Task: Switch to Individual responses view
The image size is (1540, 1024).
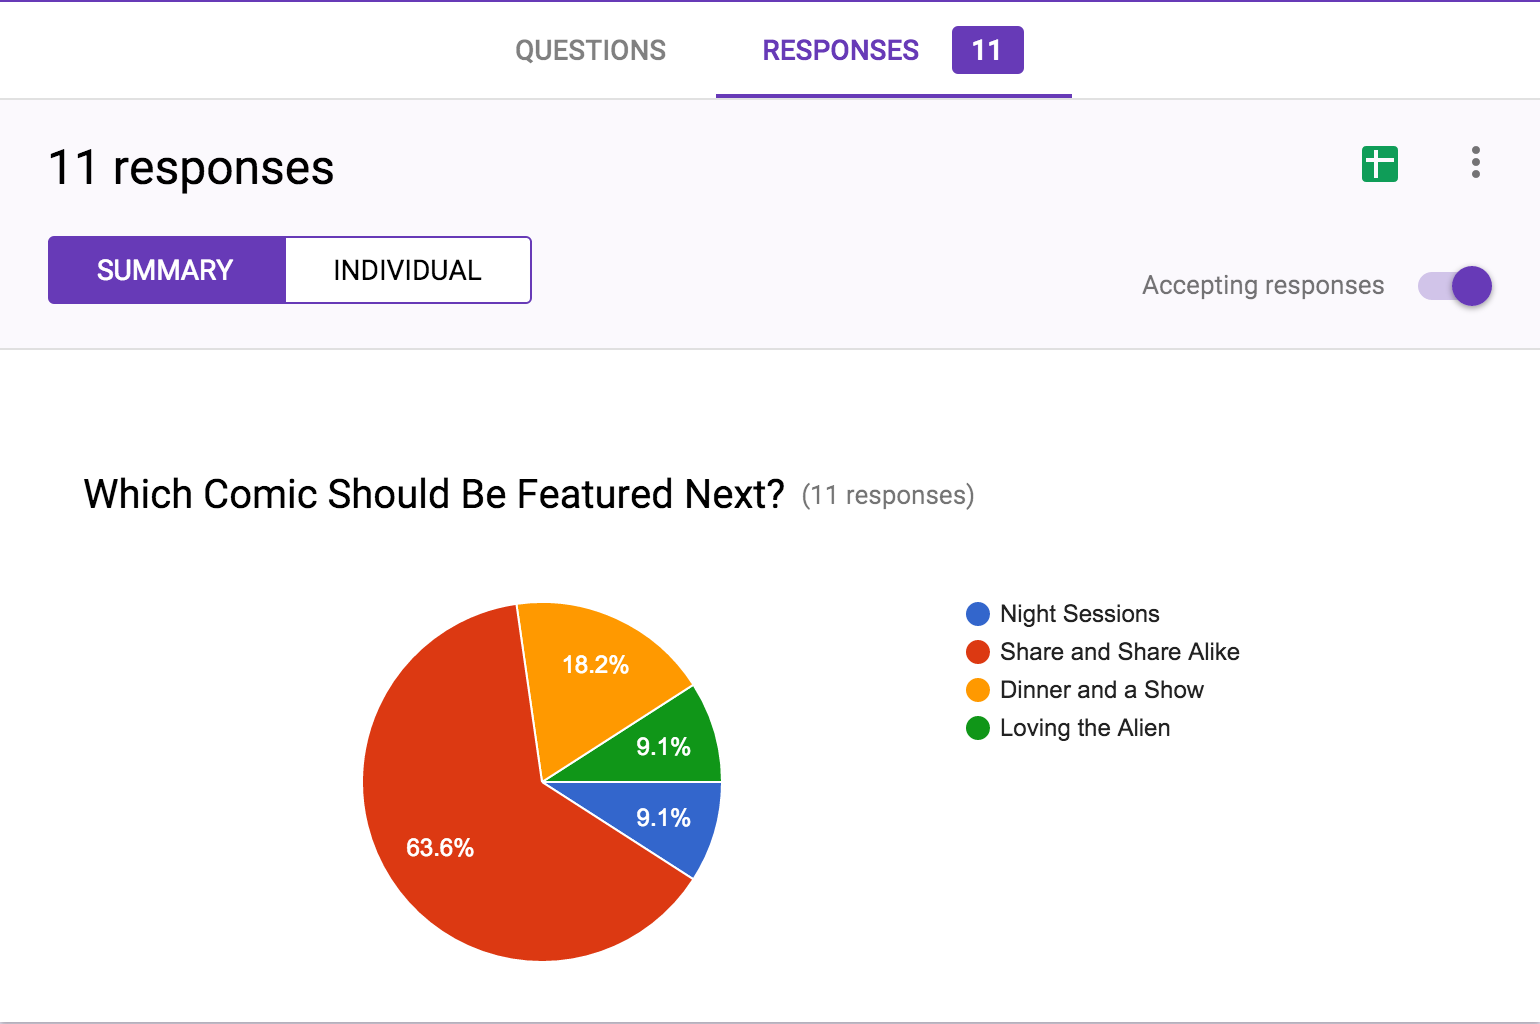Action: 408,270
